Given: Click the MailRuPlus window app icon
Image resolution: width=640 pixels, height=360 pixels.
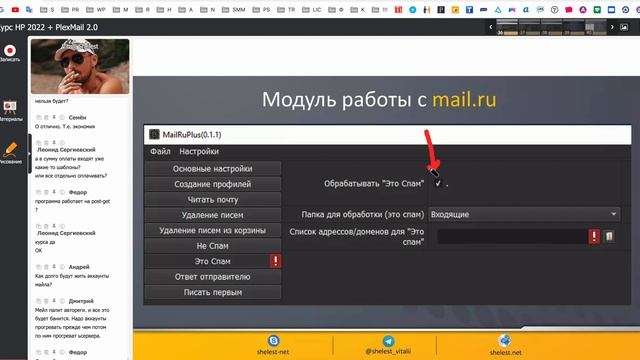Looking at the screenshot, I should (x=154, y=134).
